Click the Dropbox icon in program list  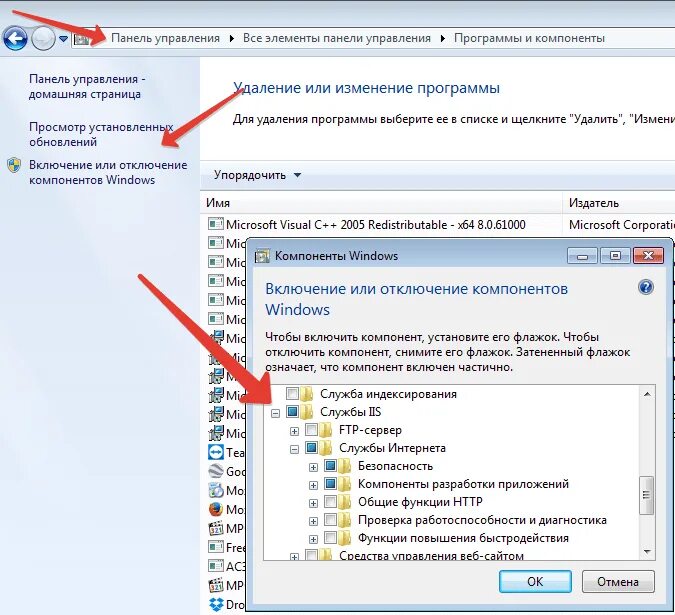point(216,604)
